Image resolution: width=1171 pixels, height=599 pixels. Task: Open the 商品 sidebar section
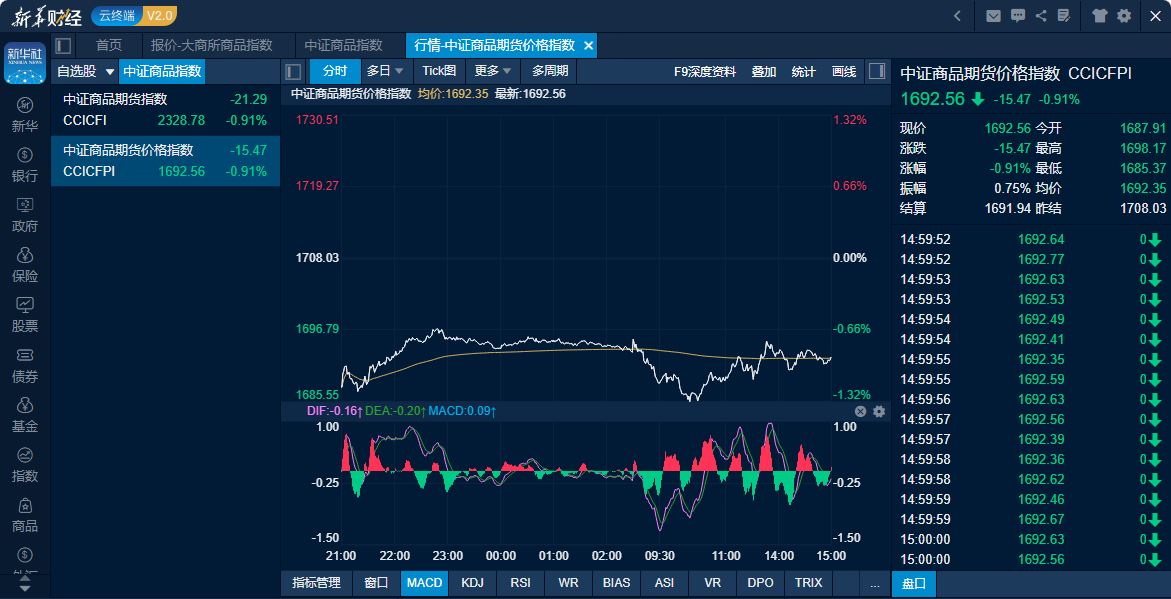25,515
